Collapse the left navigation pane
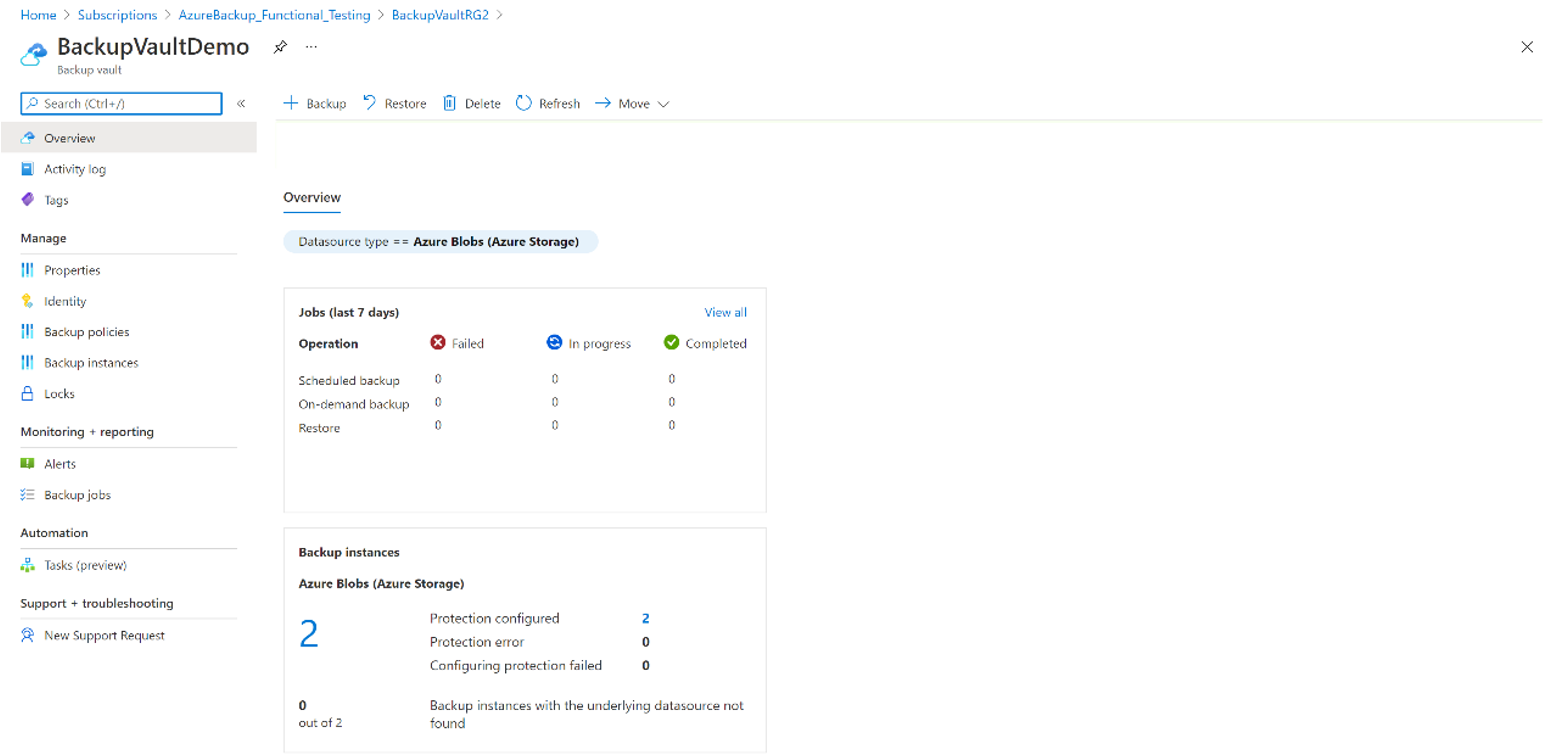This screenshot has height=756, width=1560. 241,102
